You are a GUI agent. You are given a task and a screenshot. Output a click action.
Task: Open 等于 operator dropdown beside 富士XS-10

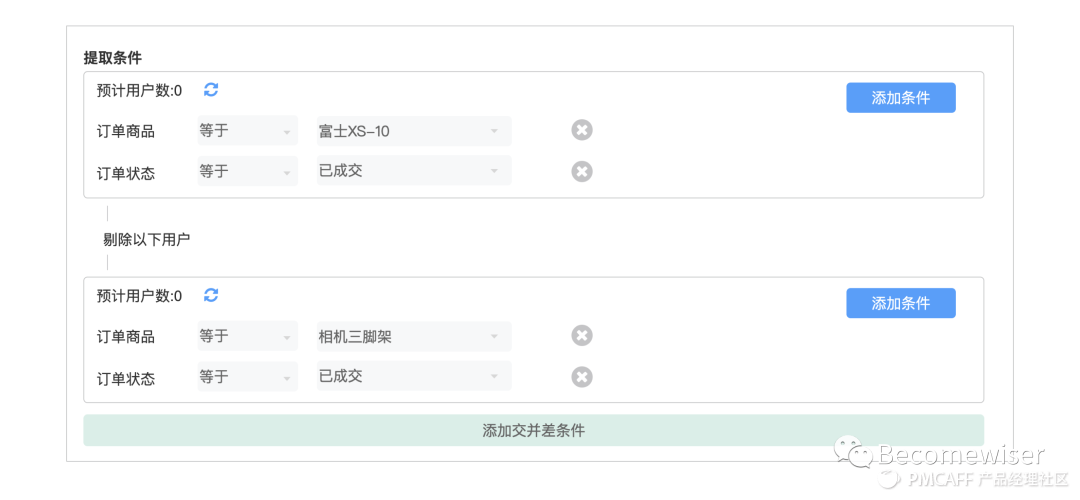point(247,131)
